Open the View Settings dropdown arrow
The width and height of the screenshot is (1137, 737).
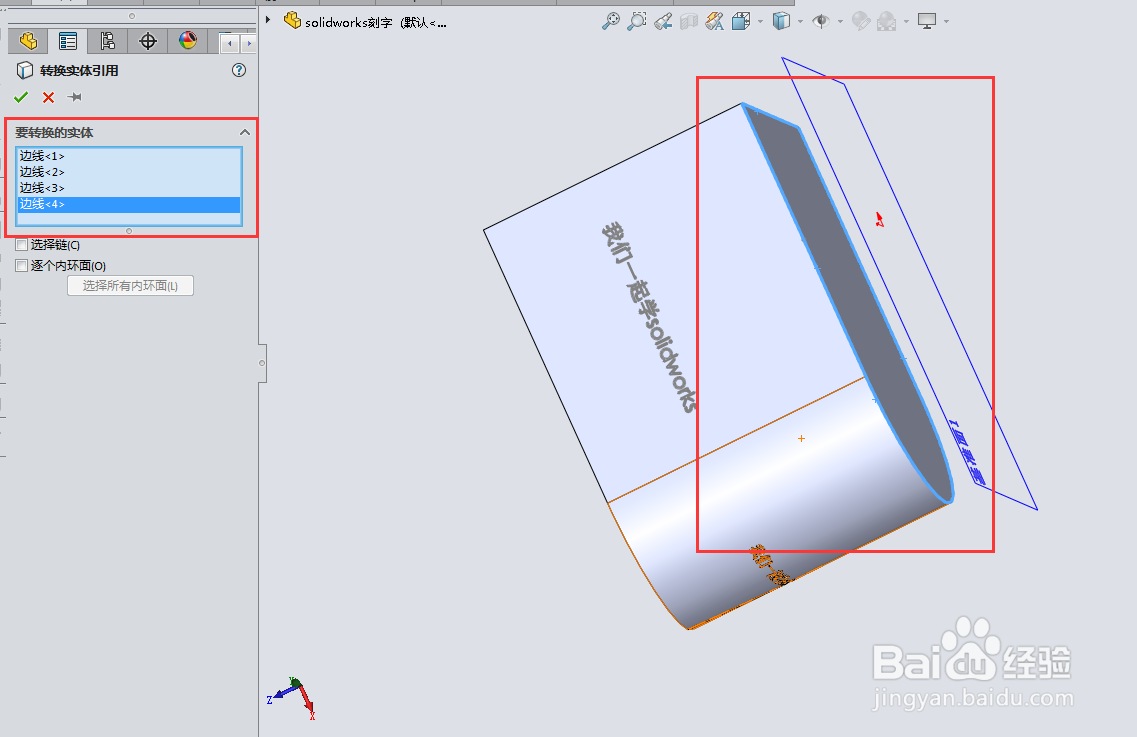946,22
